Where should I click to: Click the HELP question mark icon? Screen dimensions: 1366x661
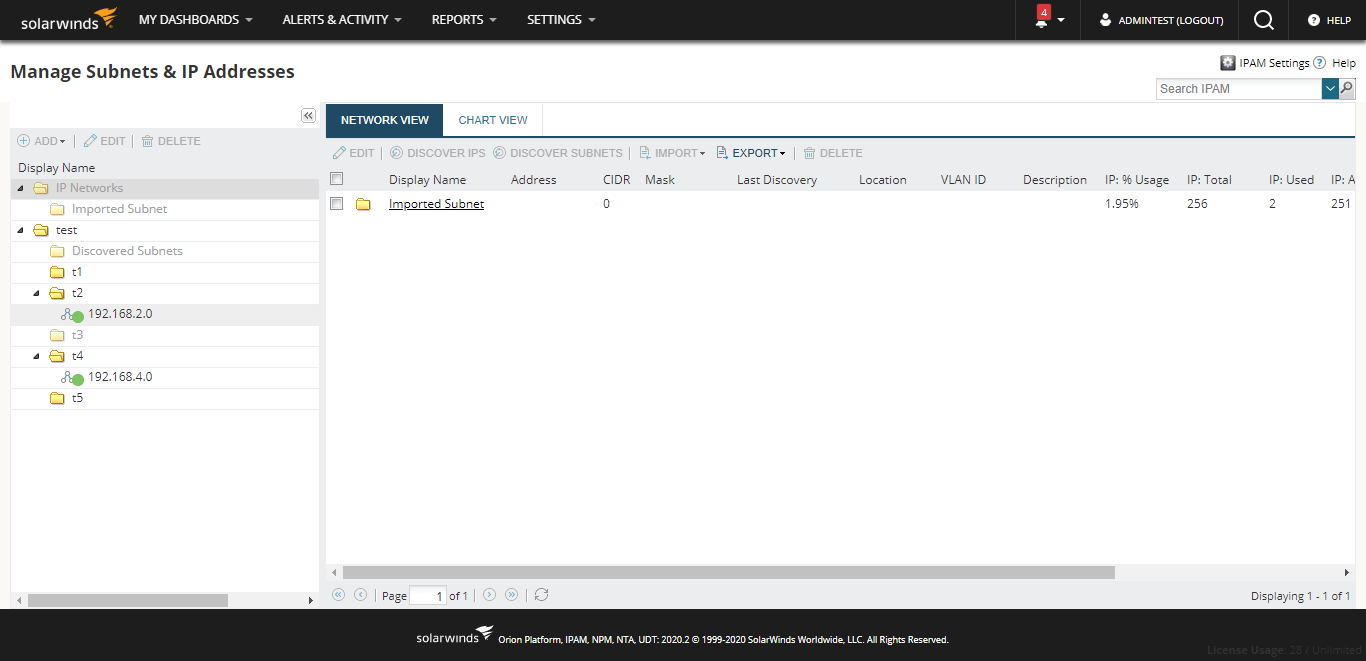(1314, 20)
